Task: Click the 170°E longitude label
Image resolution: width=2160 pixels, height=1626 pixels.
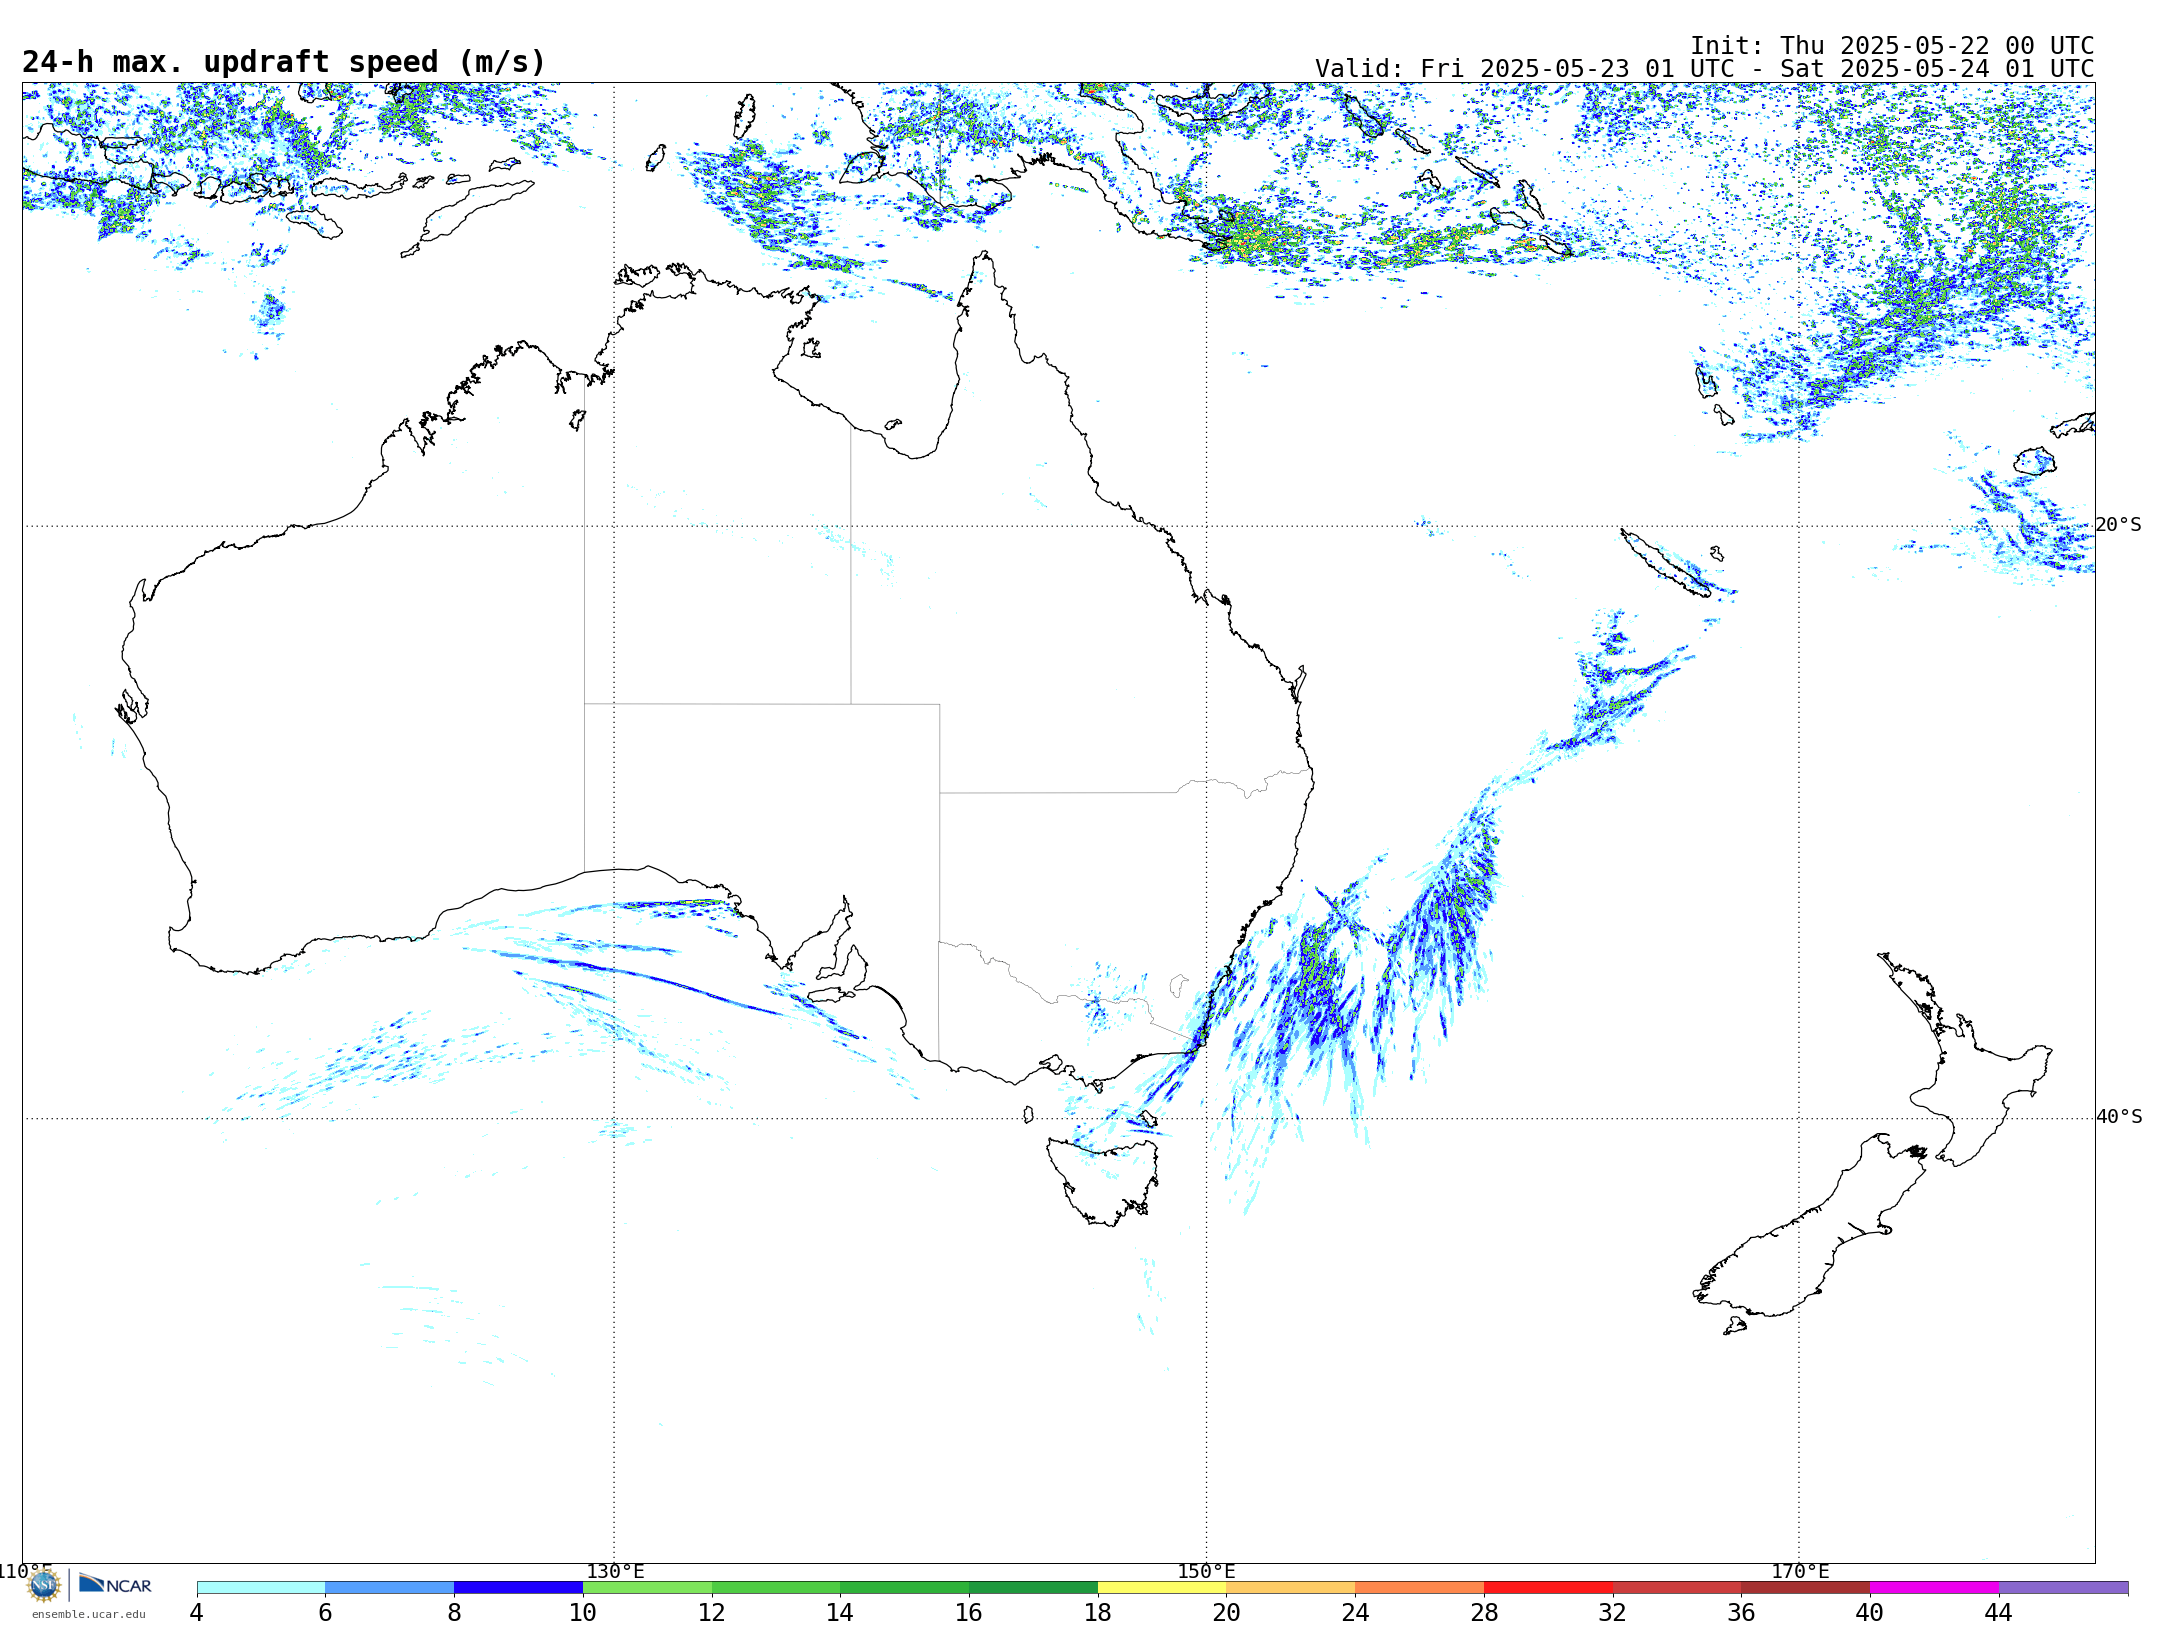Action: [1800, 1572]
